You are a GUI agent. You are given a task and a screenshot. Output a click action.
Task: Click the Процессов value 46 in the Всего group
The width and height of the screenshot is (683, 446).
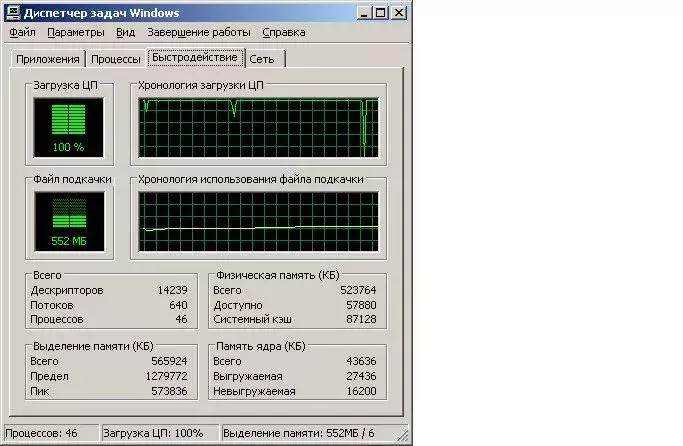coord(181,319)
